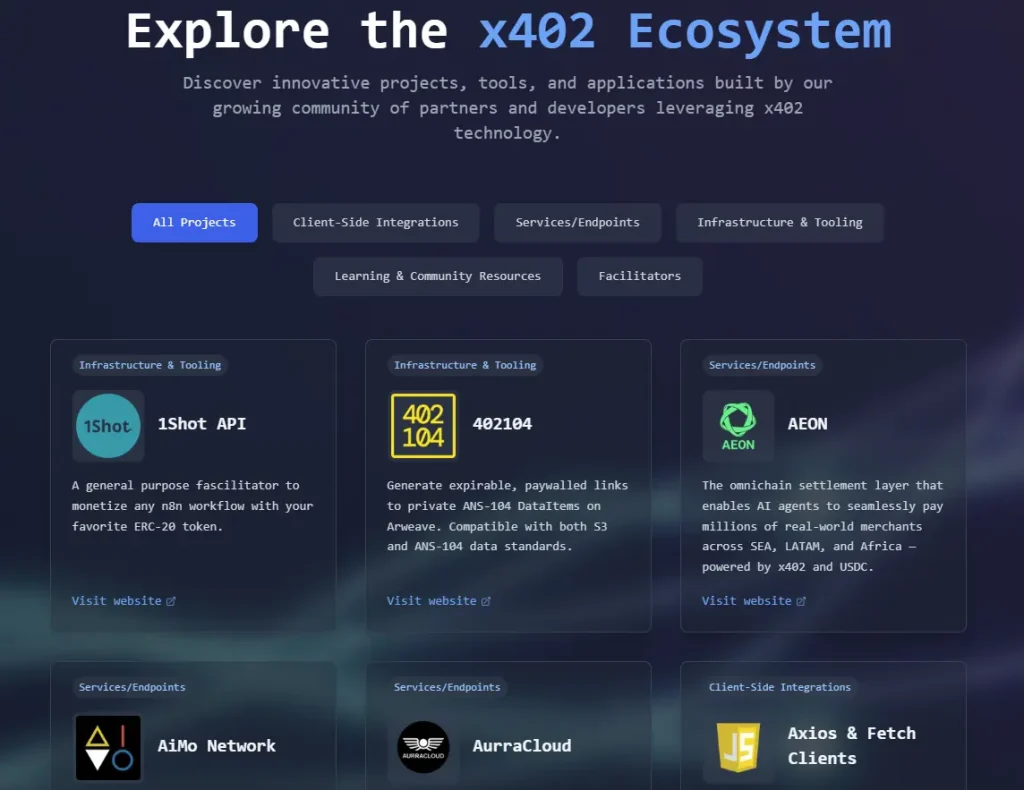Select the green AEON logo
This screenshot has height=790, width=1024.
(737, 424)
